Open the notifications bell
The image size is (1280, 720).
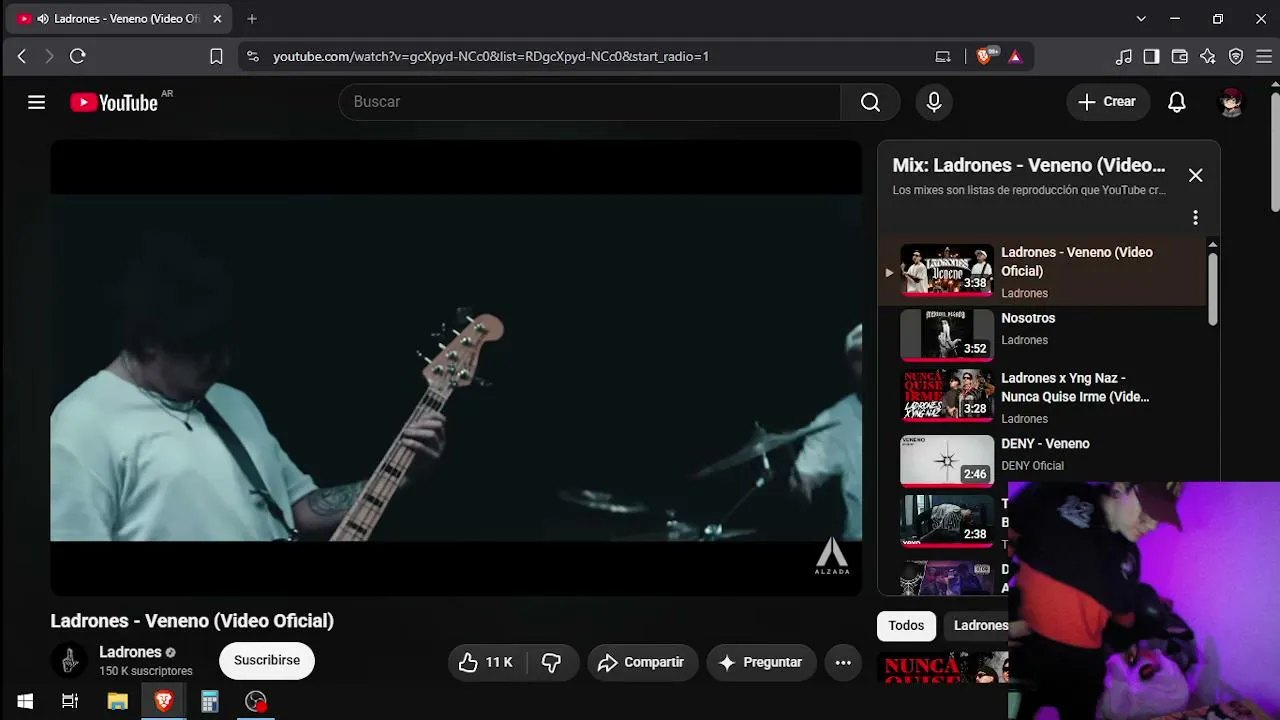coord(1177,102)
